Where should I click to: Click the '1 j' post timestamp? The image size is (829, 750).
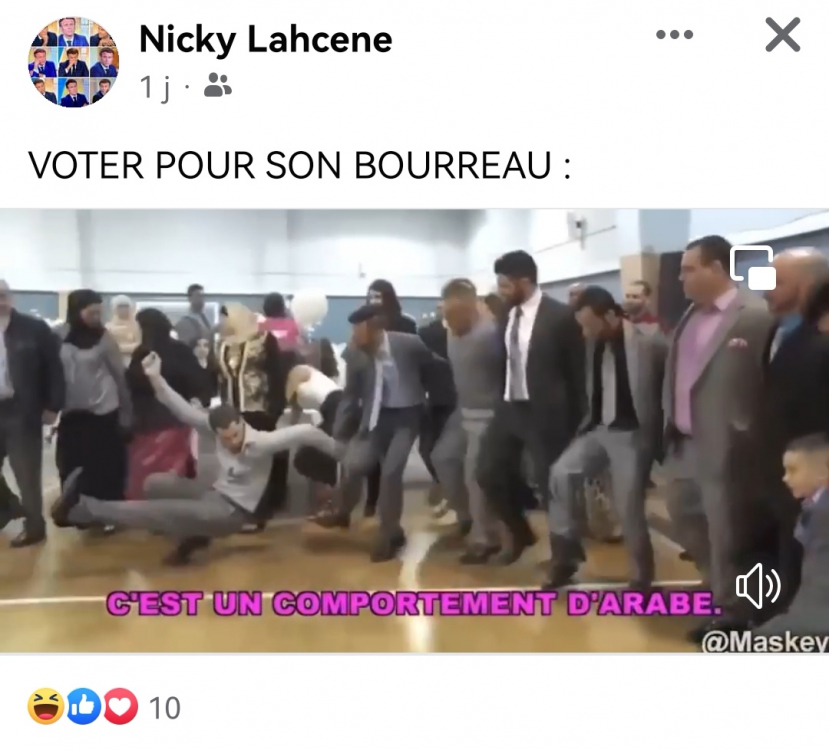(156, 87)
